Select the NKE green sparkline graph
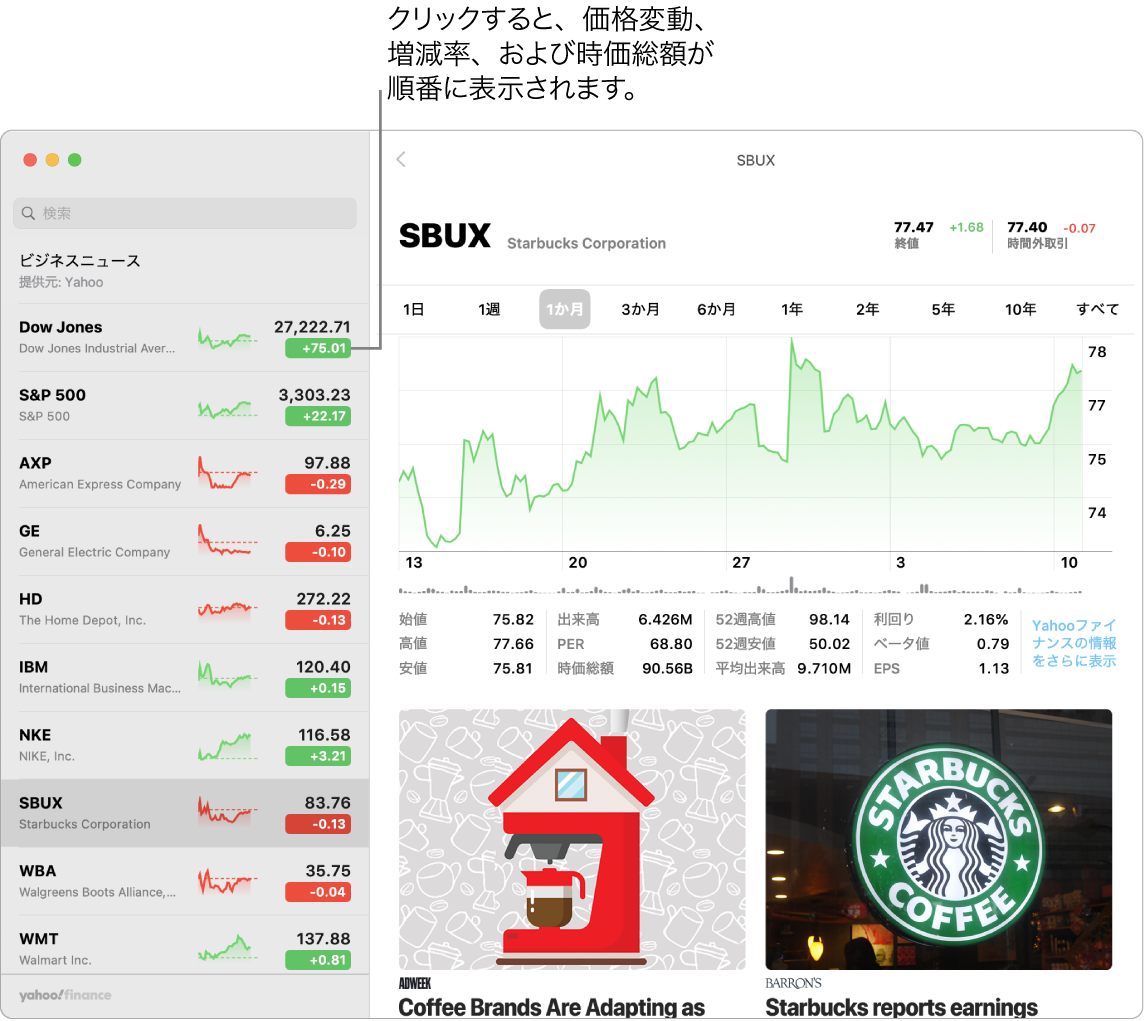 click(x=227, y=744)
